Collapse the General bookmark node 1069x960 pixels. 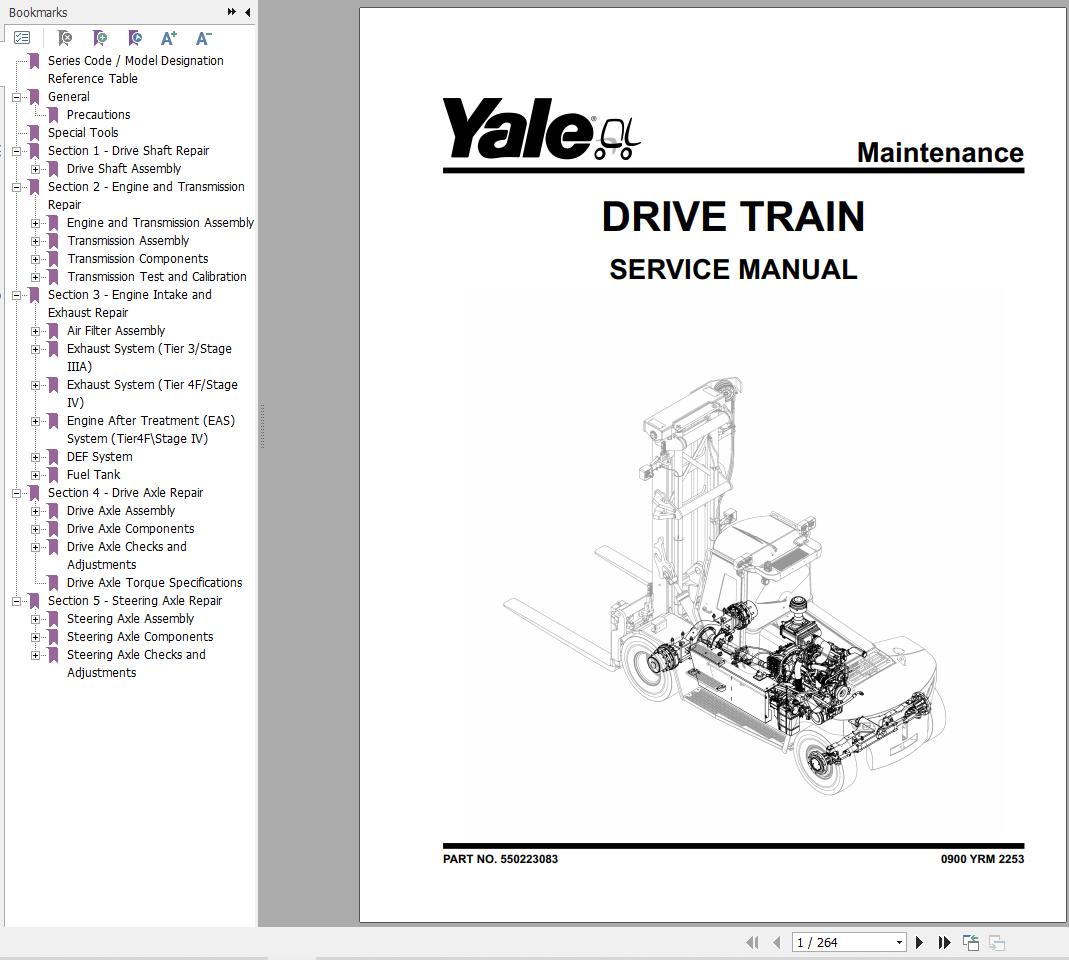click(16, 97)
